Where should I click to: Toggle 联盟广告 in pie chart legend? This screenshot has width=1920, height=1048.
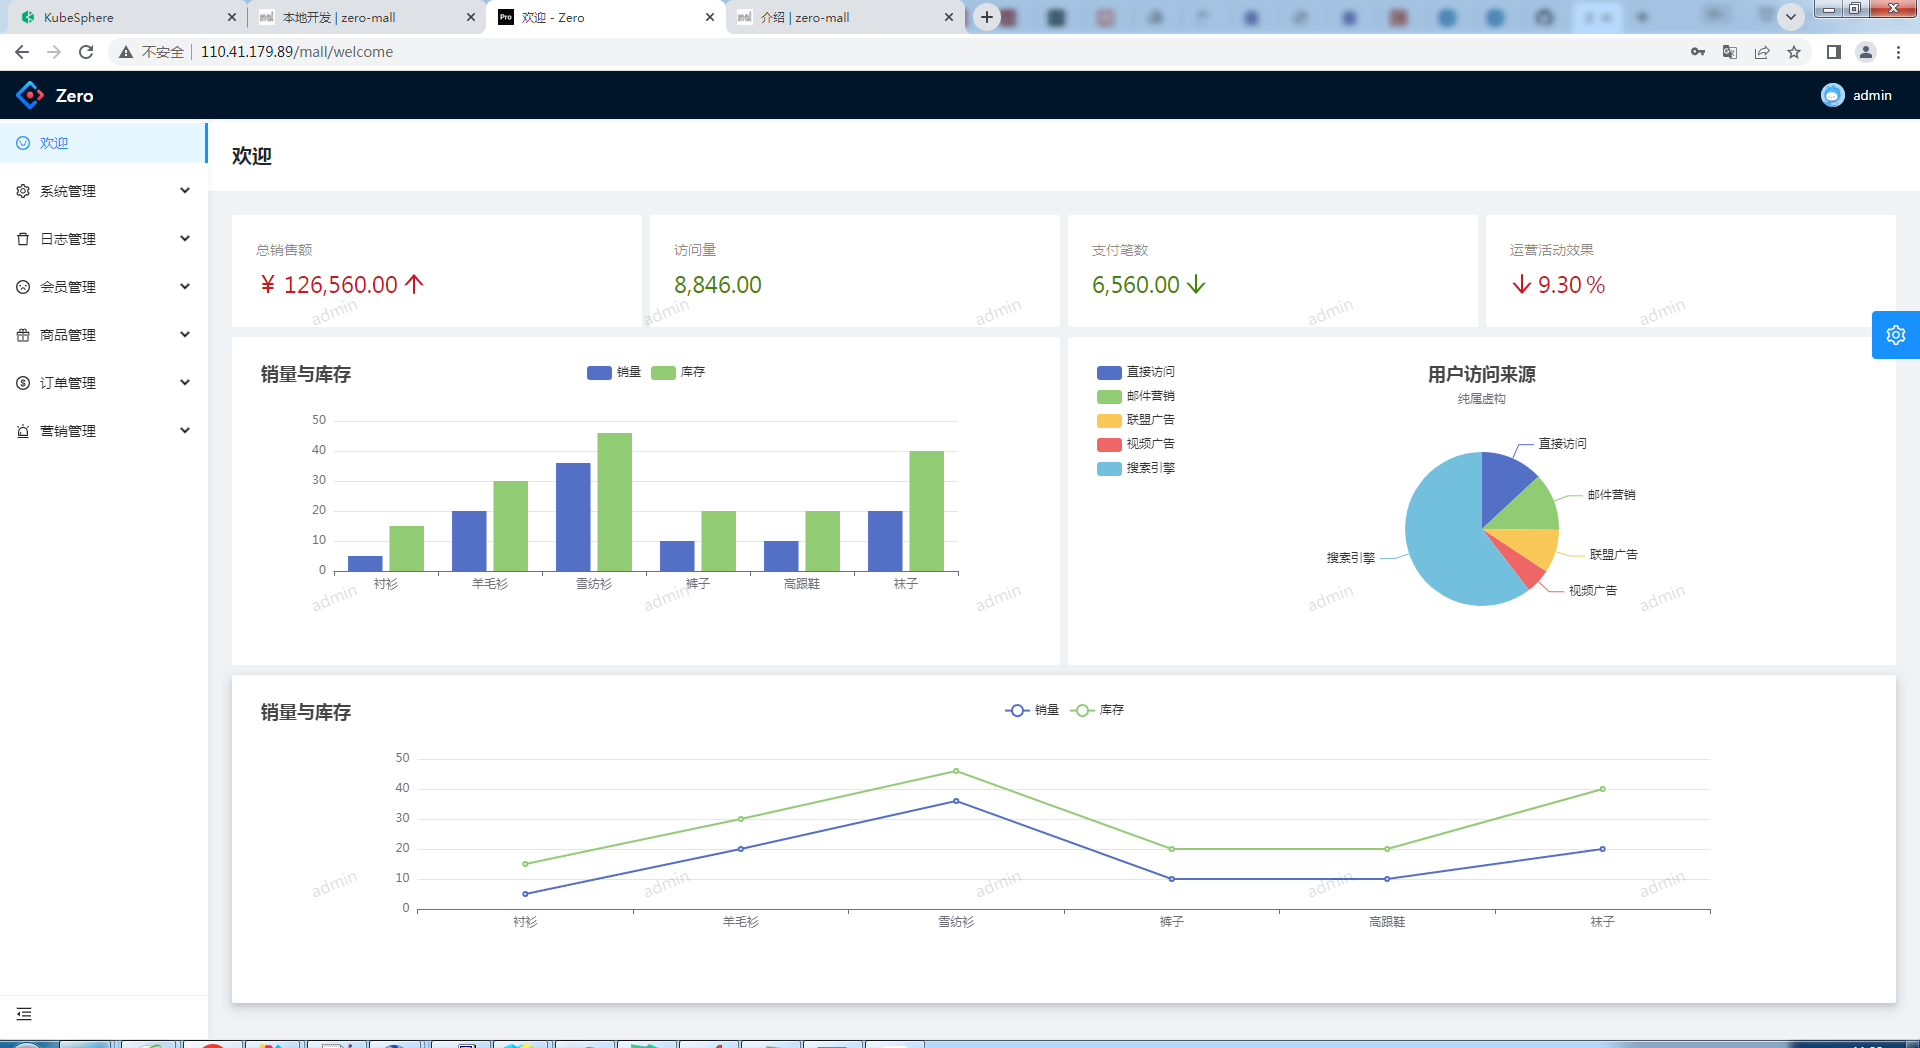pyautogui.click(x=1136, y=420)
